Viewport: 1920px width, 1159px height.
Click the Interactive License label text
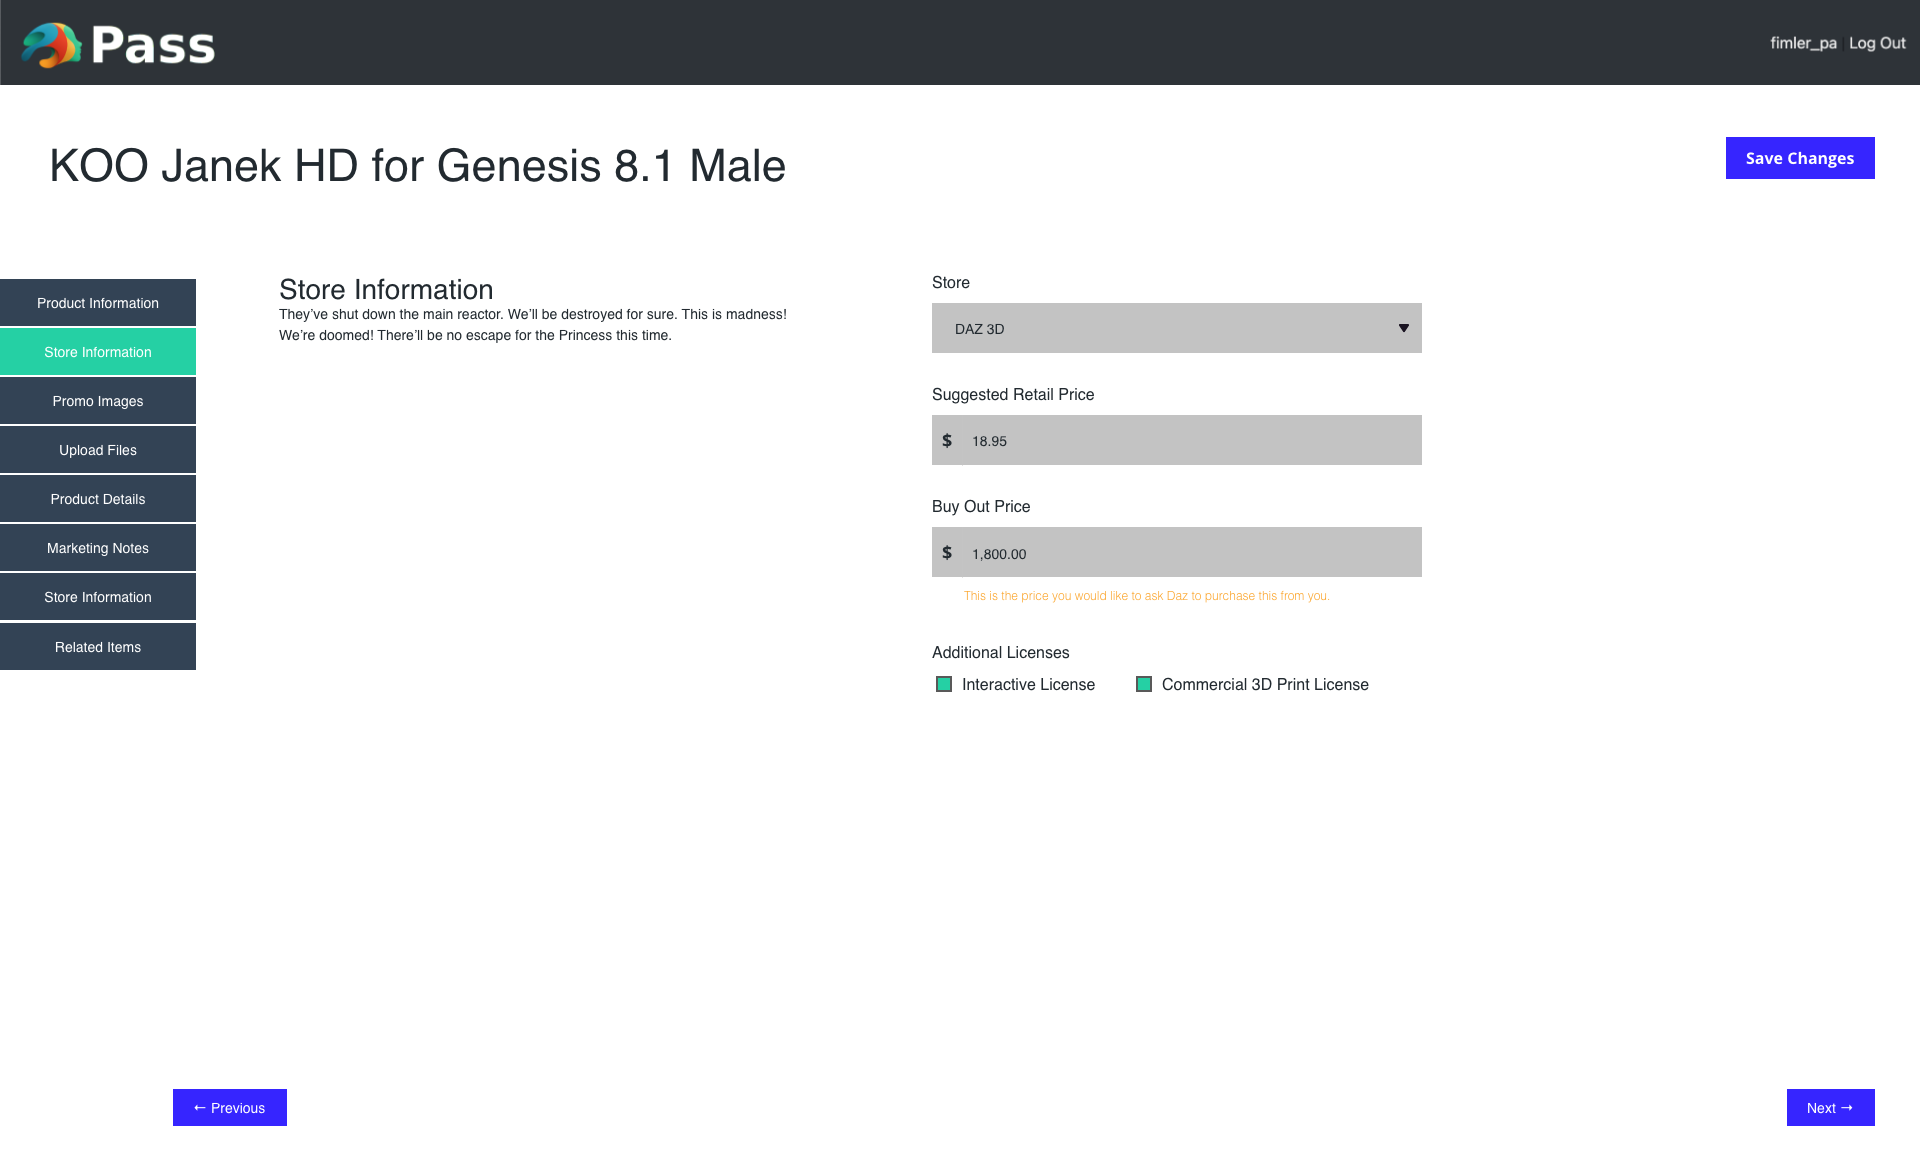[1028, 684]
